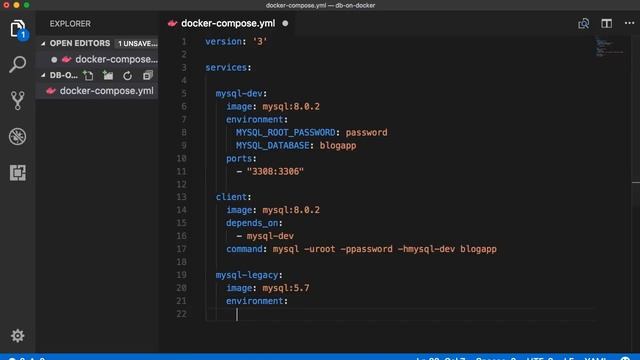Click the 'blogapp' value on line 9
This screenshot has height=360, width=640.
[x=338, y=146]
